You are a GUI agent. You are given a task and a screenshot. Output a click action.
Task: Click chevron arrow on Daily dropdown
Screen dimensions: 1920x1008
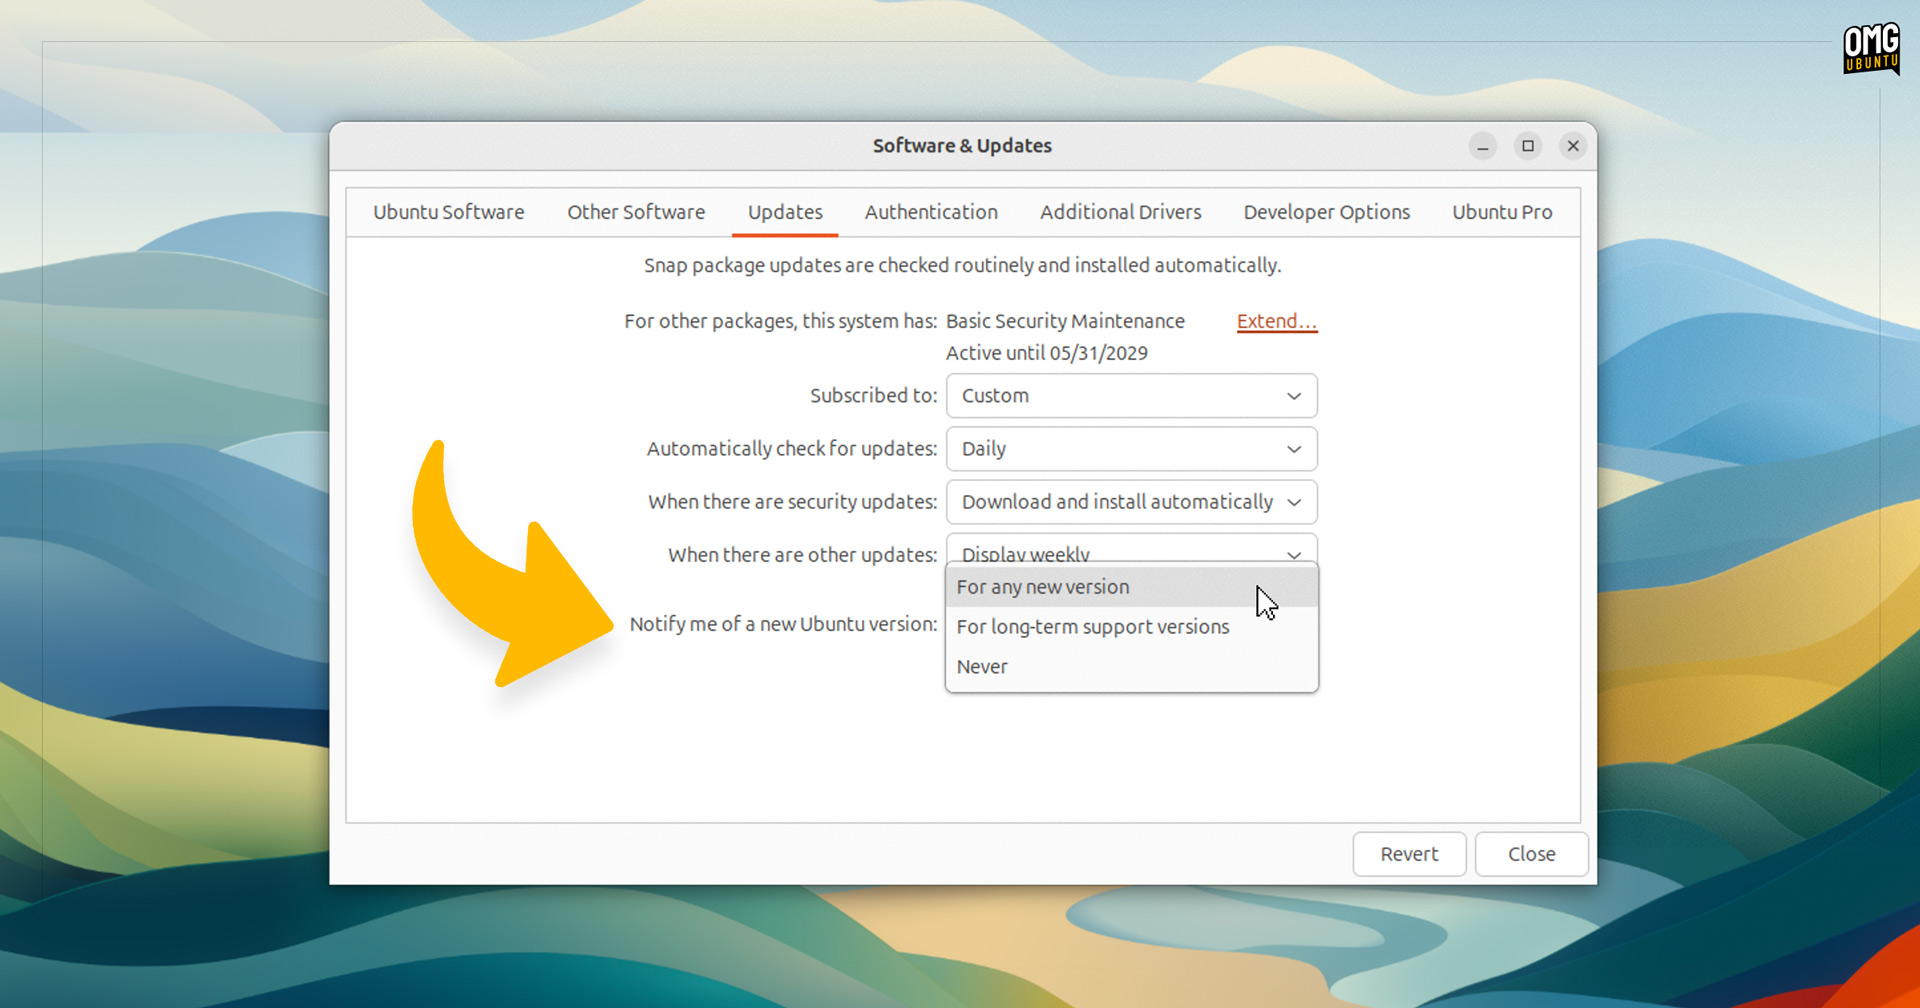pos(1294,449)
